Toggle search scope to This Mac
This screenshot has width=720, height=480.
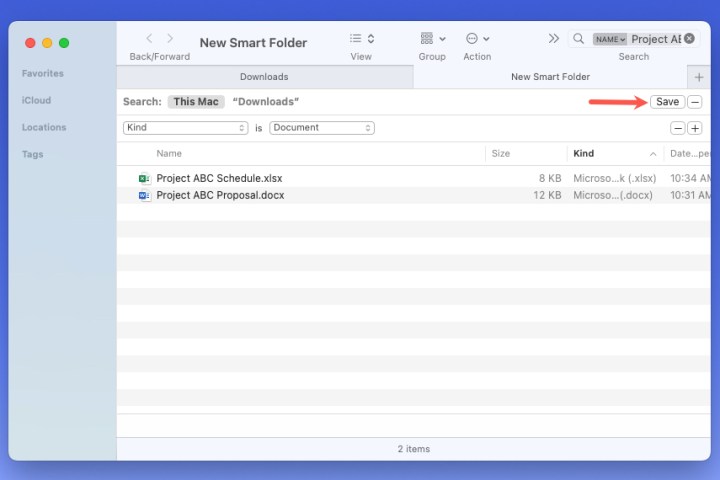coord(196,102)
